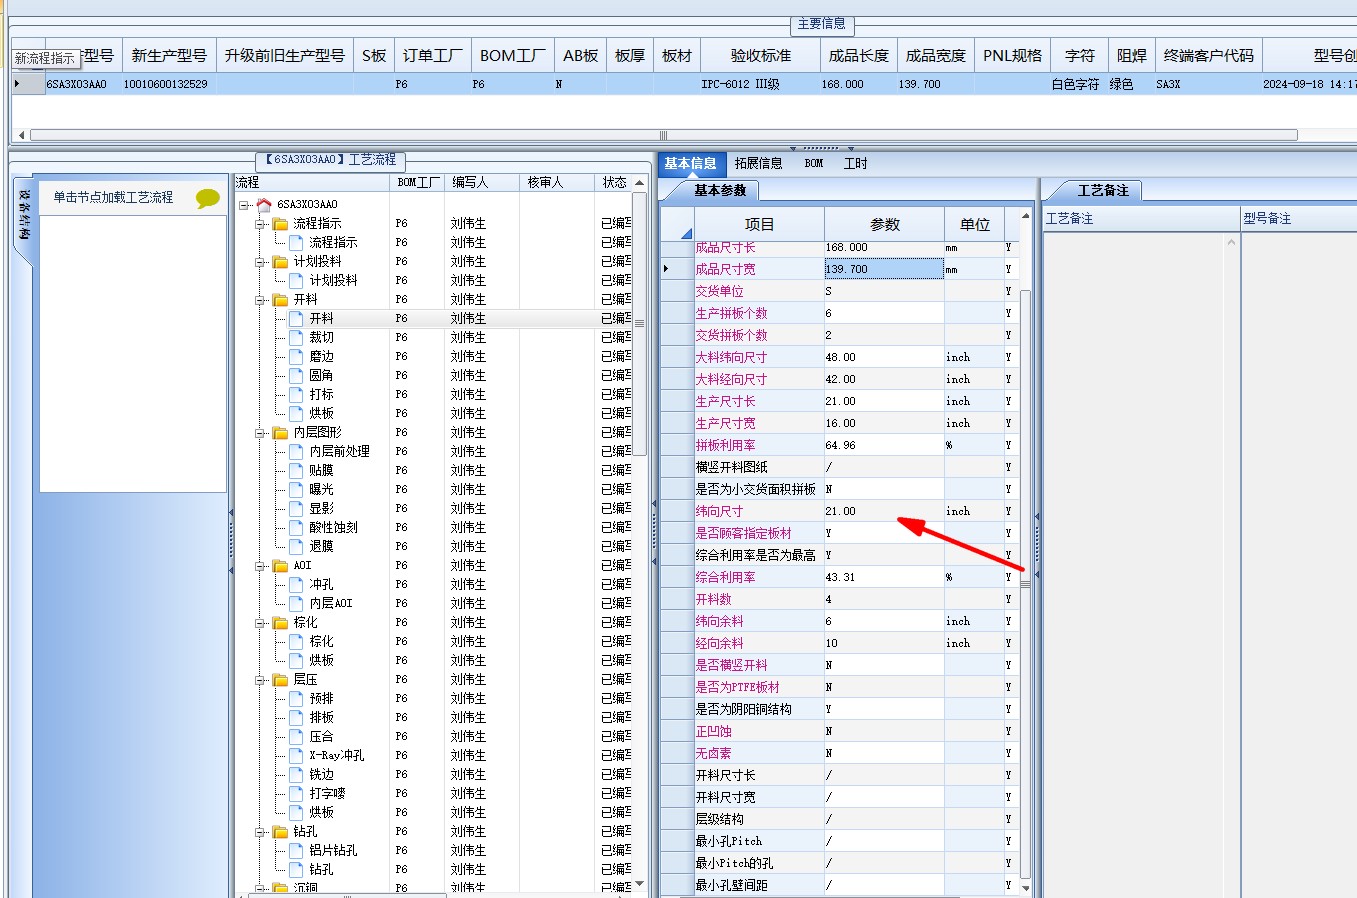Collapse the AOI folder

(261, 566)
